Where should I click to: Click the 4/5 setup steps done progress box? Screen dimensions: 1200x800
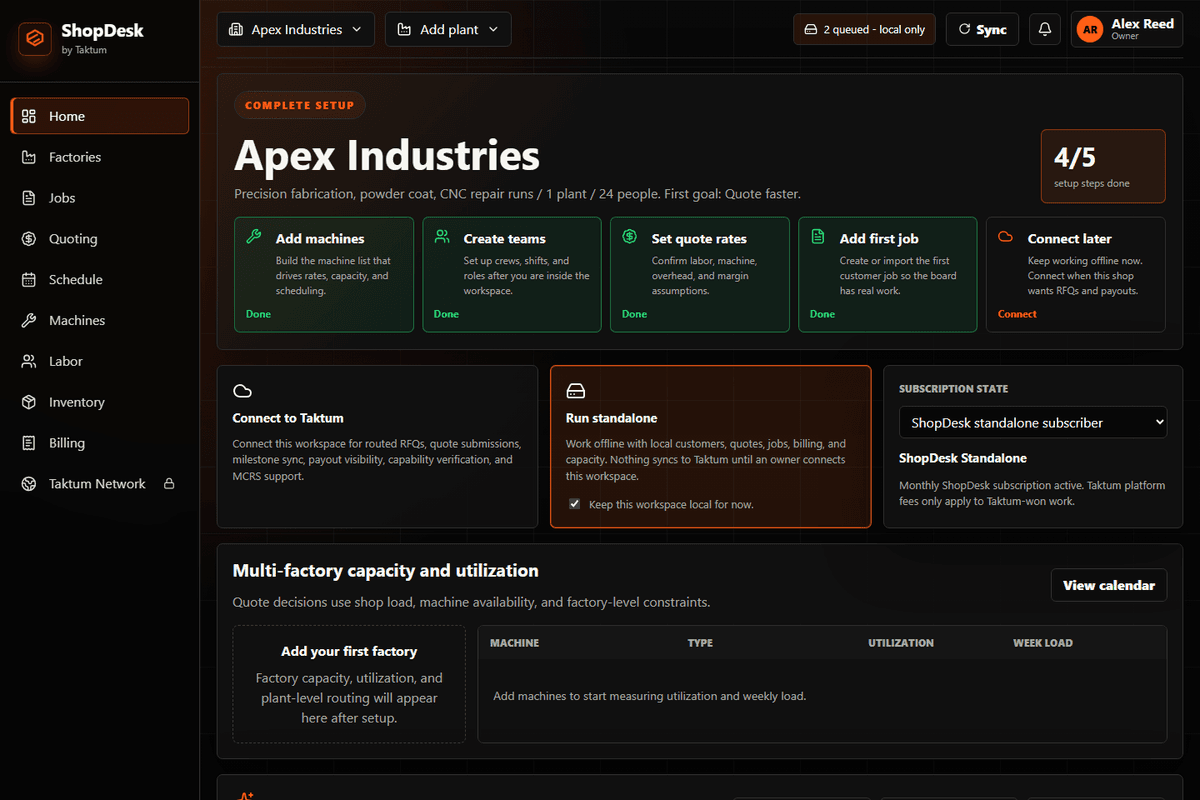pos(1103,166)
